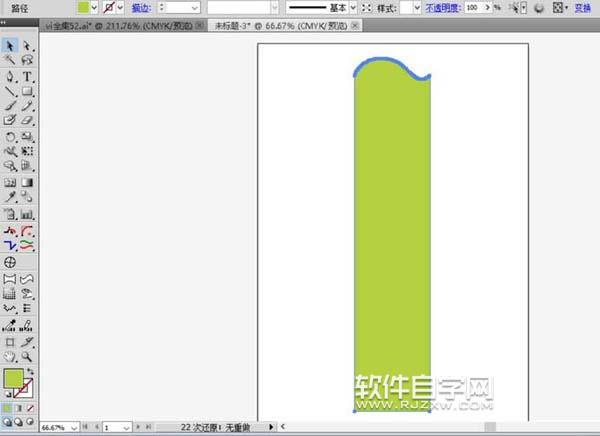Expand the opacity slider arrow
Image resolution: width=600 pixels, height=436 pixels.
coord(488,7)
